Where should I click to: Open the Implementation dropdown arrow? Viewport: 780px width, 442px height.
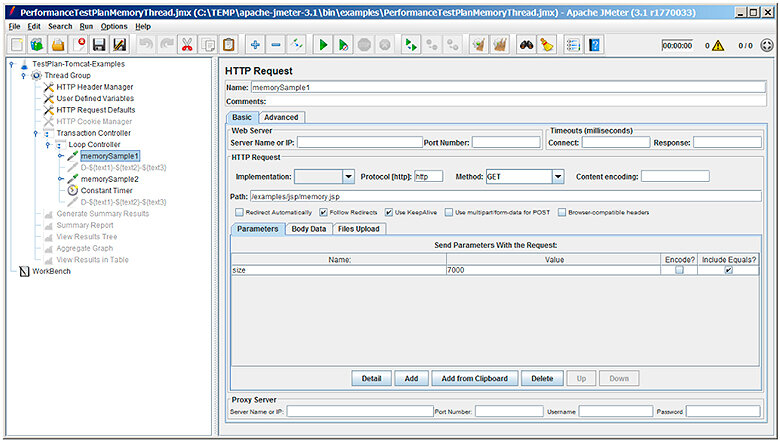(x=348, y=177)
